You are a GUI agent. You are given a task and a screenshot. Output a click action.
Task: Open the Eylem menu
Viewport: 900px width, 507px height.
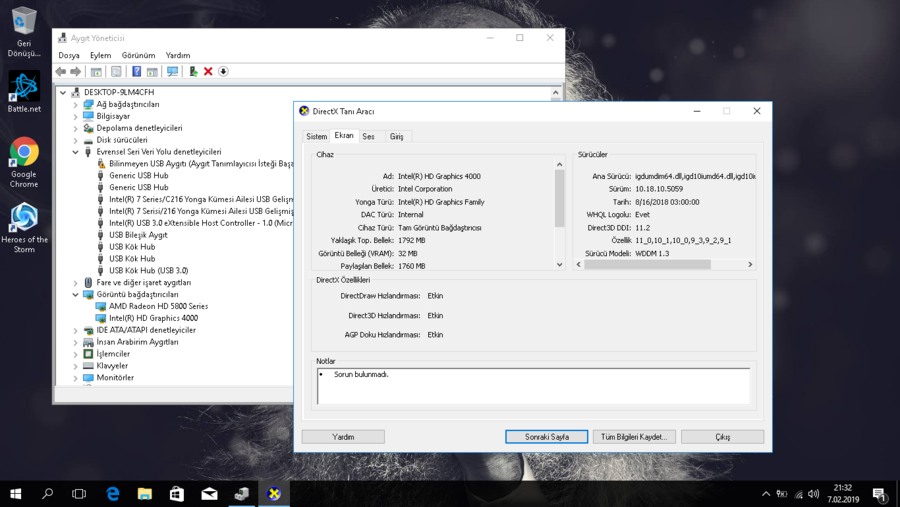pyautogui.click(x=100, y=55)
